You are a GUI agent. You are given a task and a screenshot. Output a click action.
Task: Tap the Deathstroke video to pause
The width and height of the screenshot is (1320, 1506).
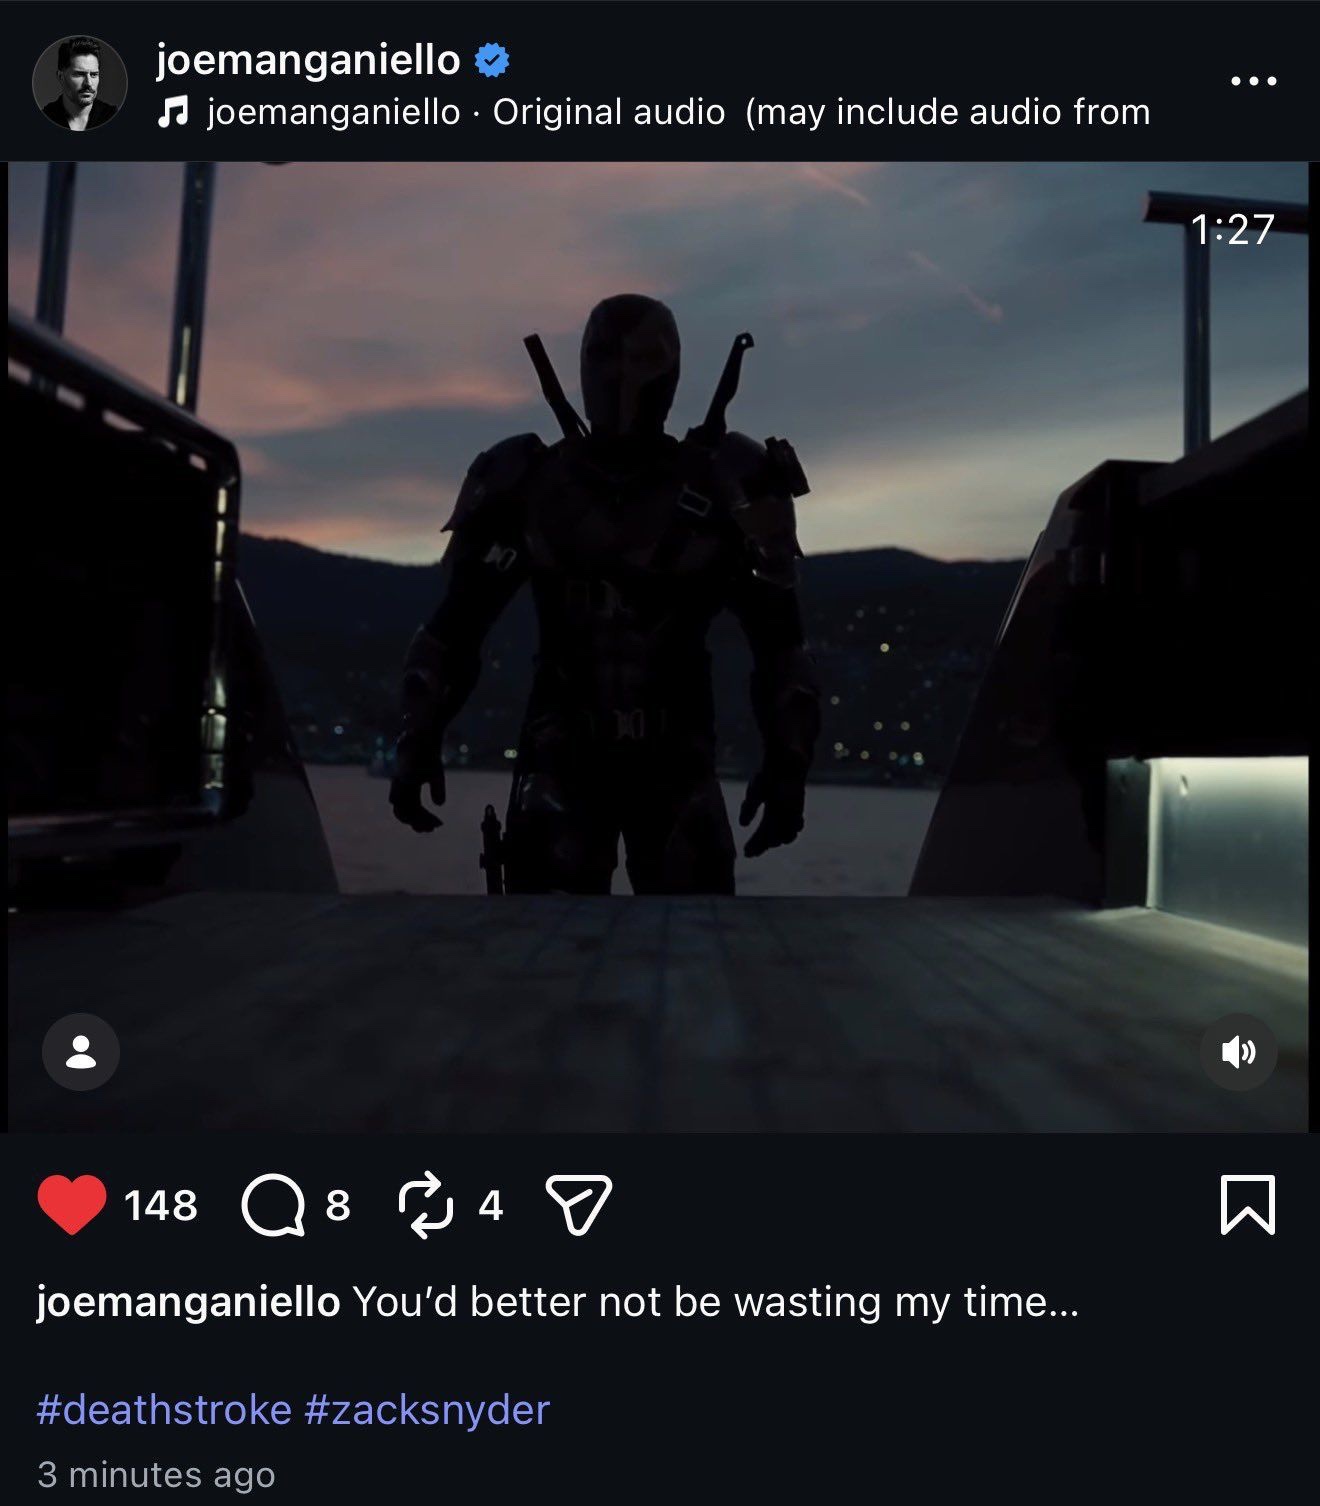pos(658,647)
